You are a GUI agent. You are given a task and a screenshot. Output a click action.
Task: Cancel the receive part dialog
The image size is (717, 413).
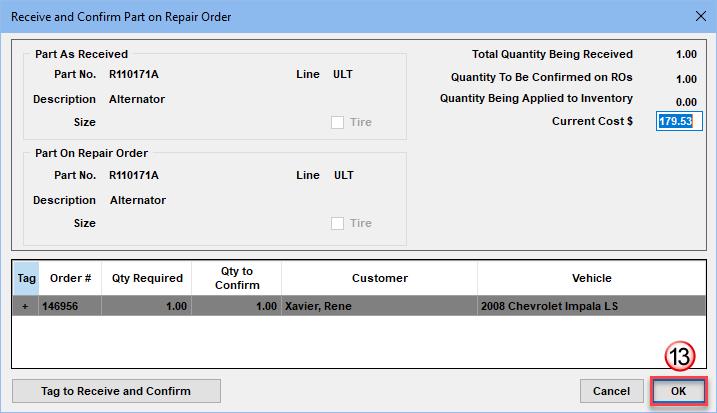click(x=611, y=390)
